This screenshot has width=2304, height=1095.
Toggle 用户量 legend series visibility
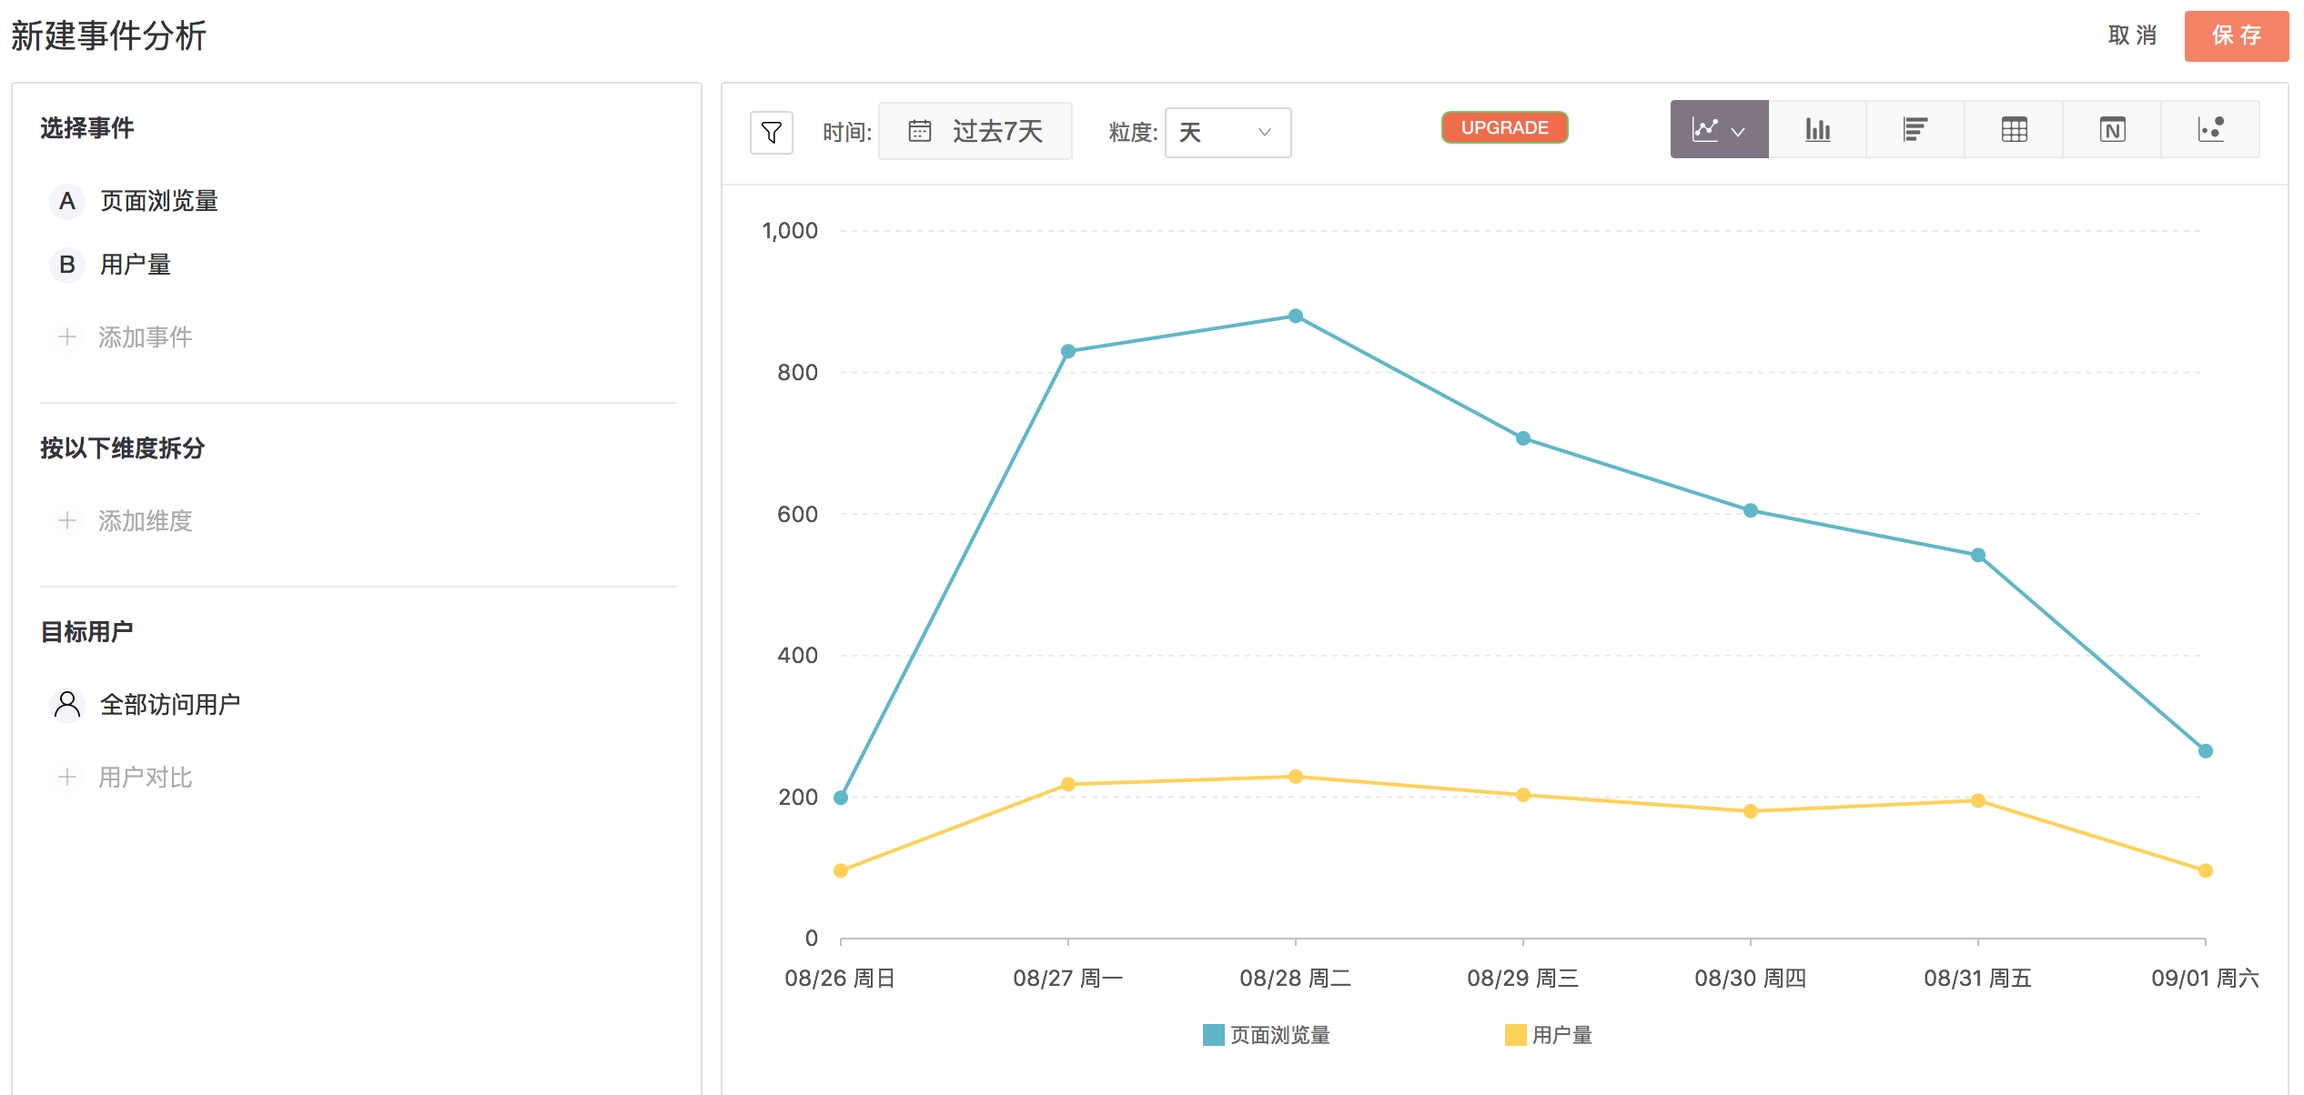click(x=1548, y=1035)
